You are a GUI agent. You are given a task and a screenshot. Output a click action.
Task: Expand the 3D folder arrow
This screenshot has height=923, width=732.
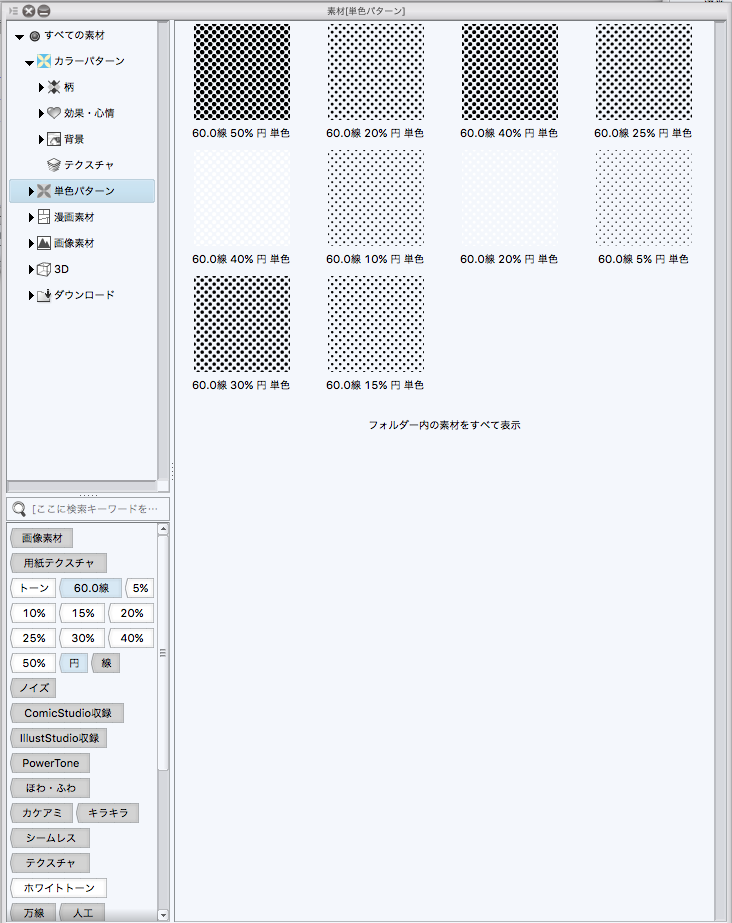coord(31,269)
